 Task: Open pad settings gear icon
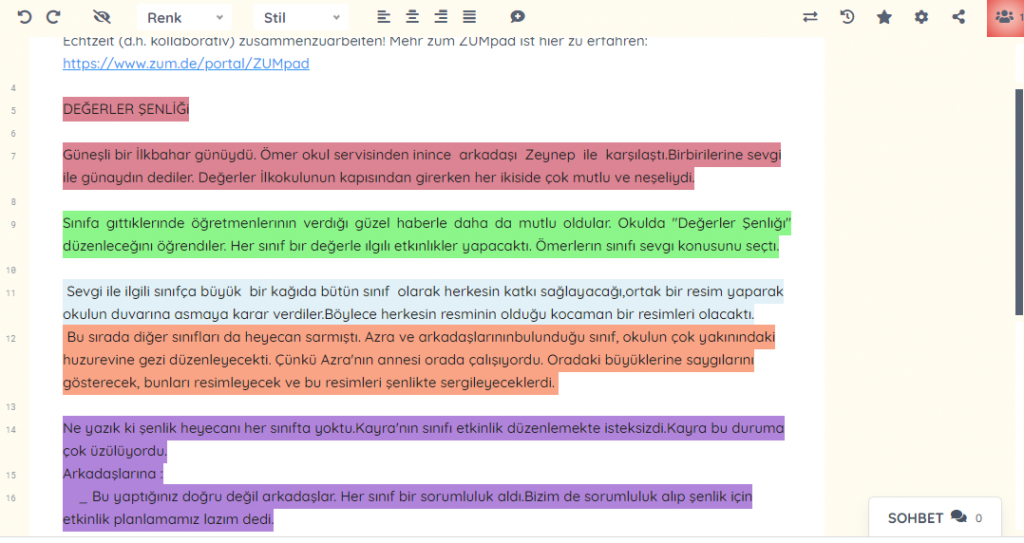921,17
